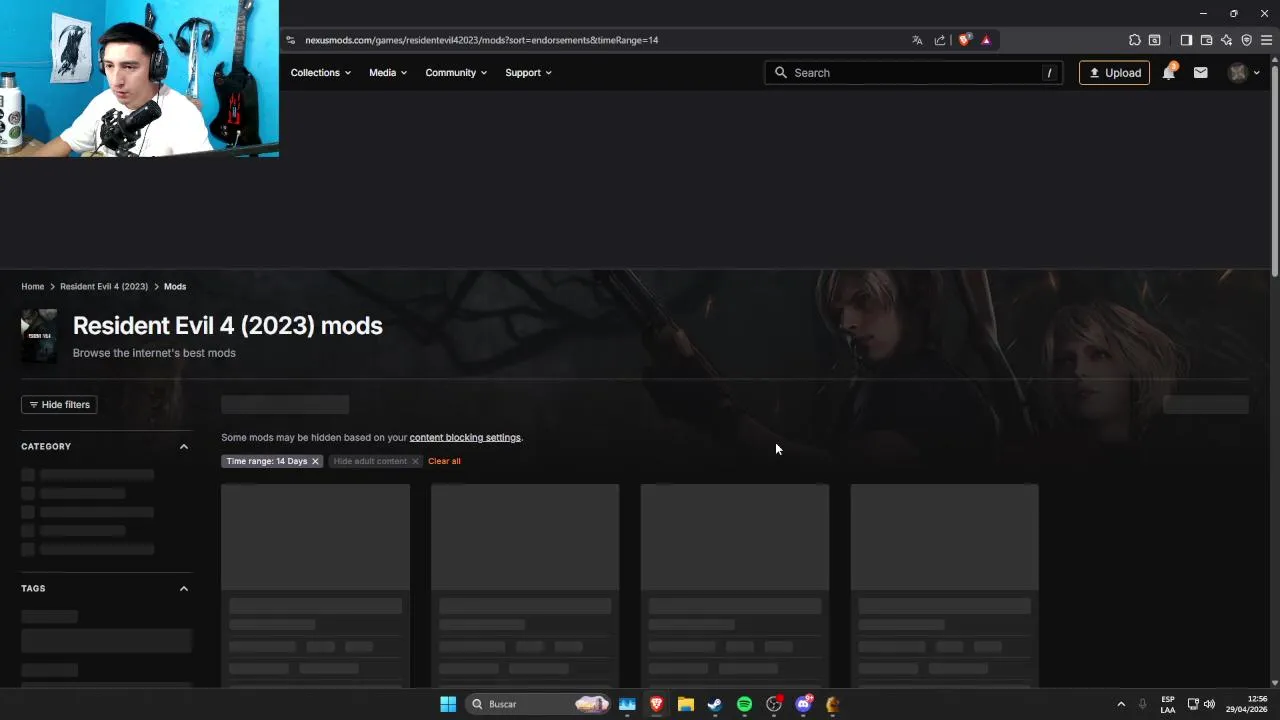Screen dimensions: 1280x720
Task: Click the site information icon beside the URL
Action: point(290,40)
